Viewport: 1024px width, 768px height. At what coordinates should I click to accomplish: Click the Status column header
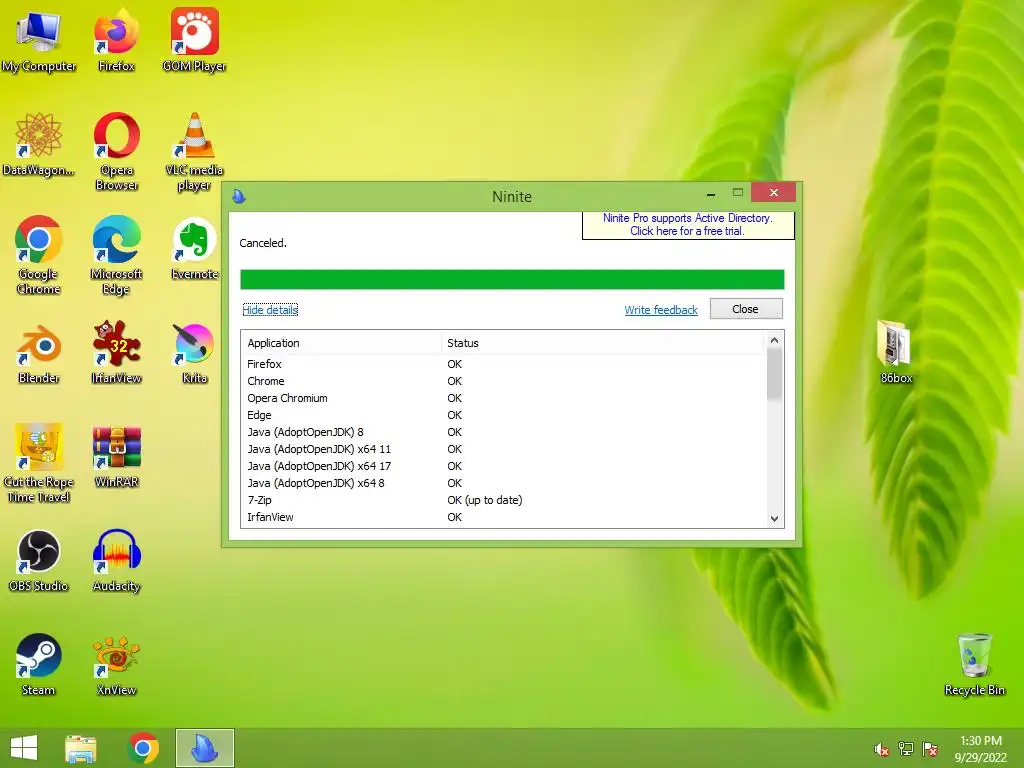point(601,343)
